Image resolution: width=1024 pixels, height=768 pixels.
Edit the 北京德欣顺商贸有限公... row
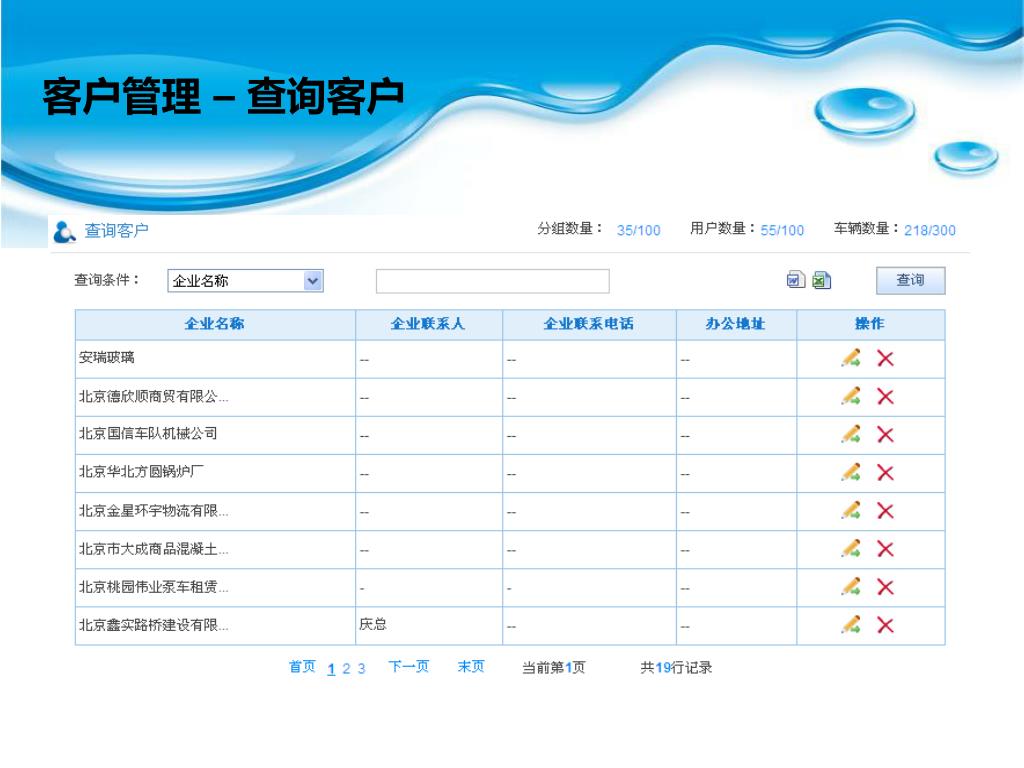point(851,396)
